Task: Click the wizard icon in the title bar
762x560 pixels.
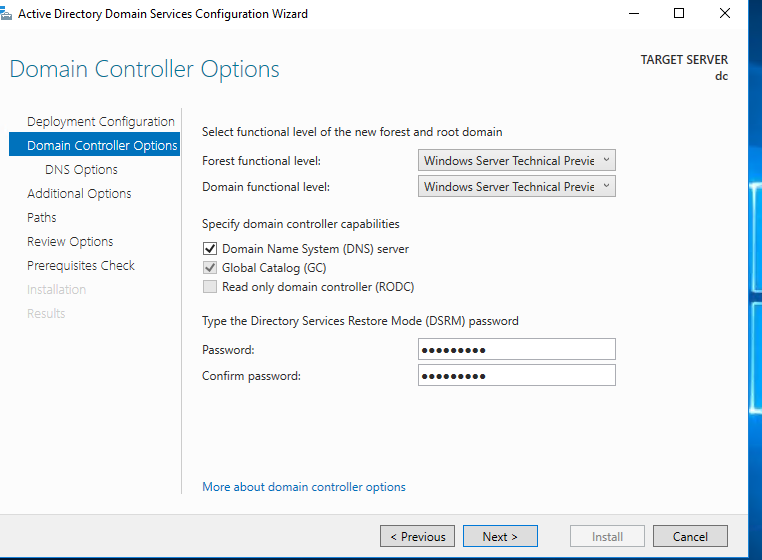Action: (6, 14)
